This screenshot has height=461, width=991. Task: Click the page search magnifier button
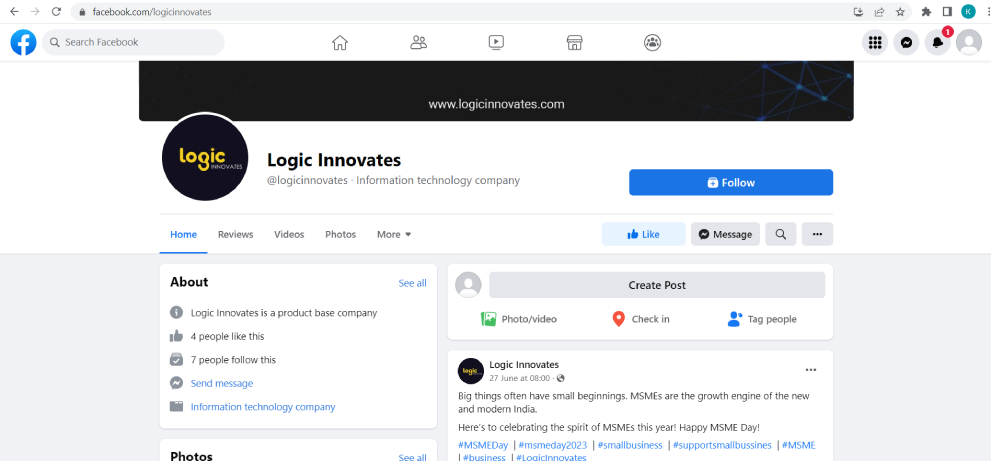[781, 234]
